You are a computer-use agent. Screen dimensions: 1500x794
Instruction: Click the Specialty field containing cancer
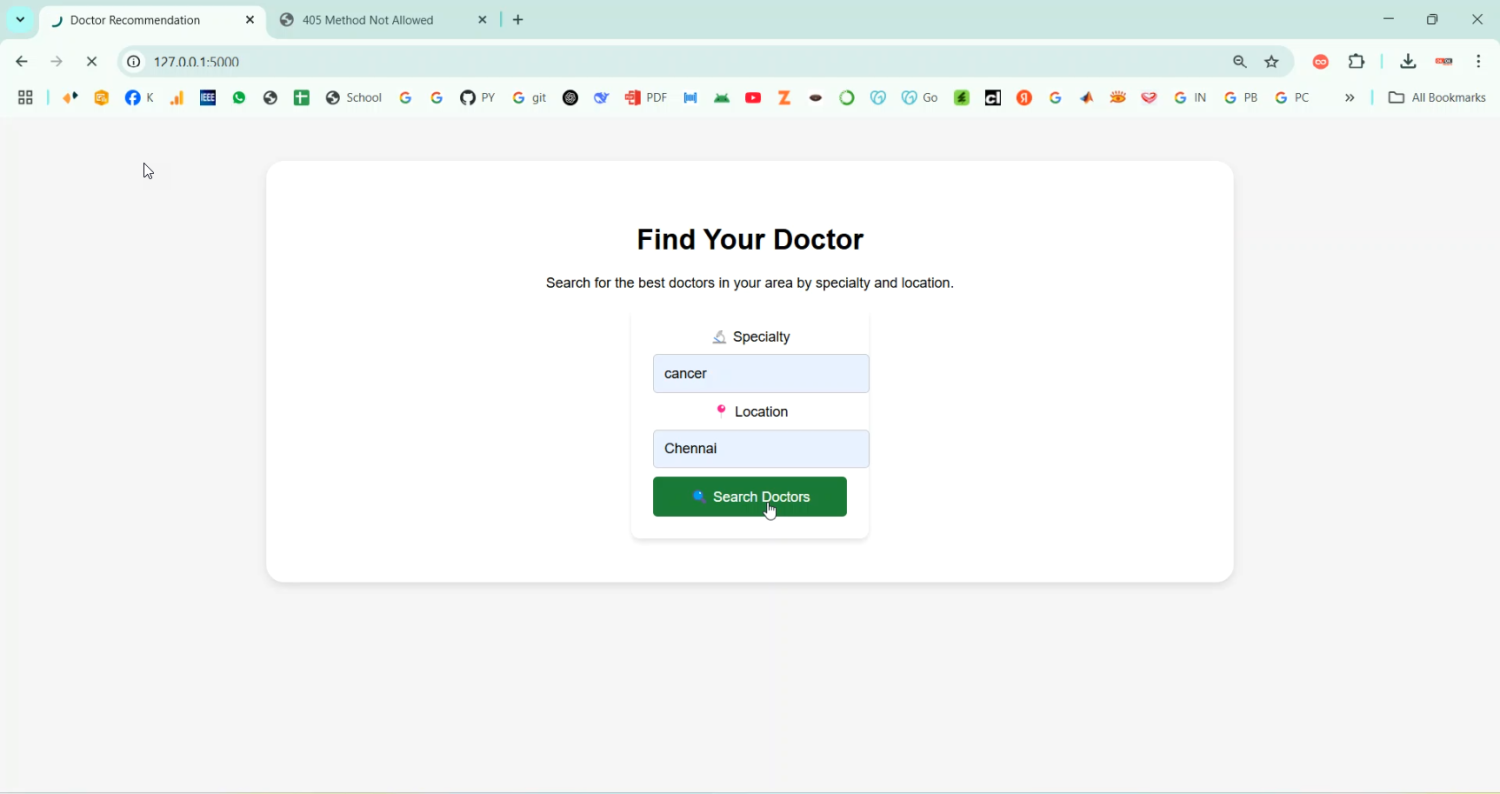761,374
